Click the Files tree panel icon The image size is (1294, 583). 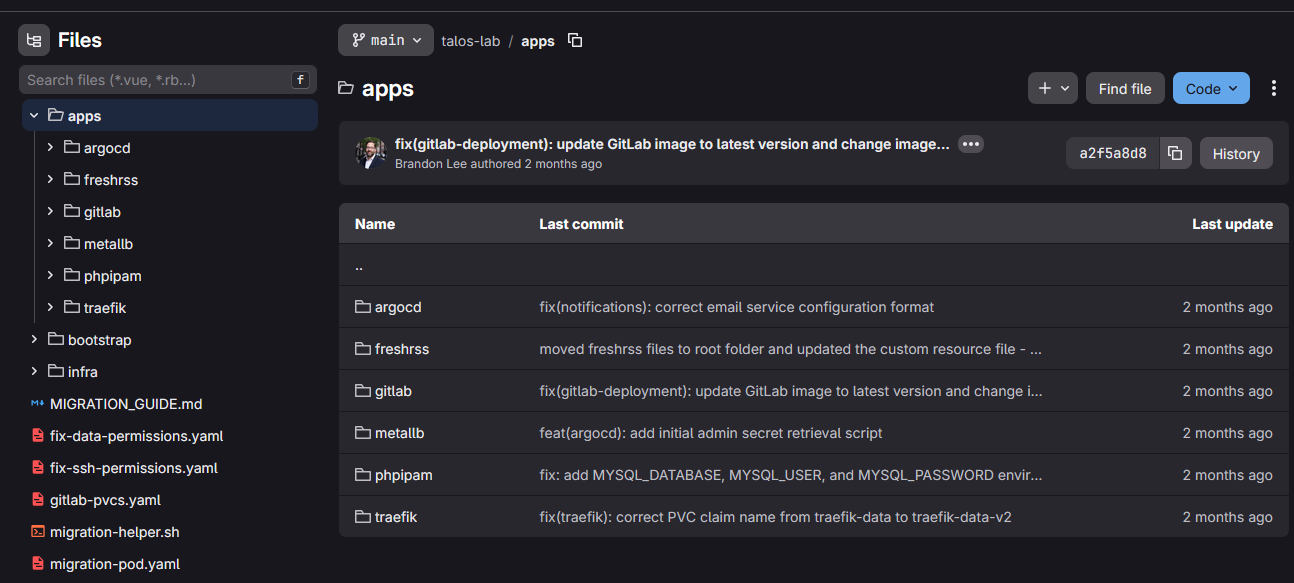pos(34,40)
